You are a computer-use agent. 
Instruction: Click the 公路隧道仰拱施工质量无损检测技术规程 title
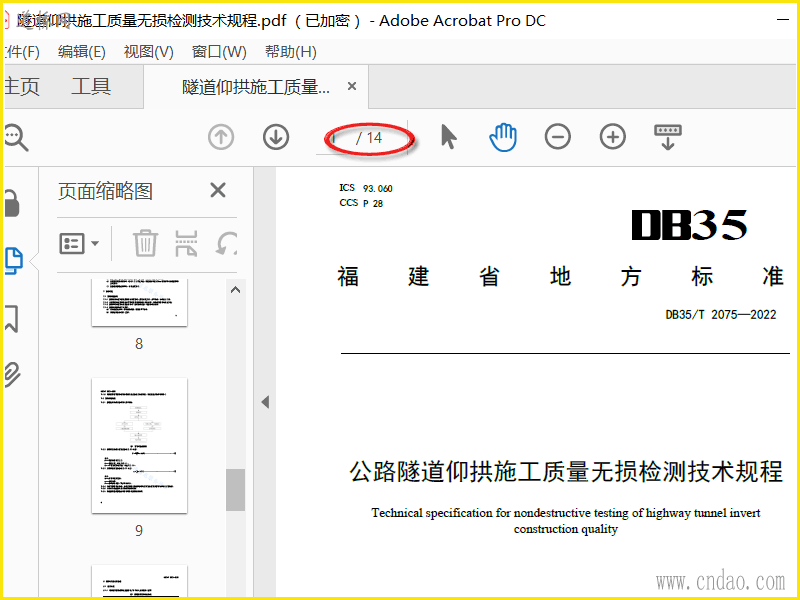coord(565,471)
